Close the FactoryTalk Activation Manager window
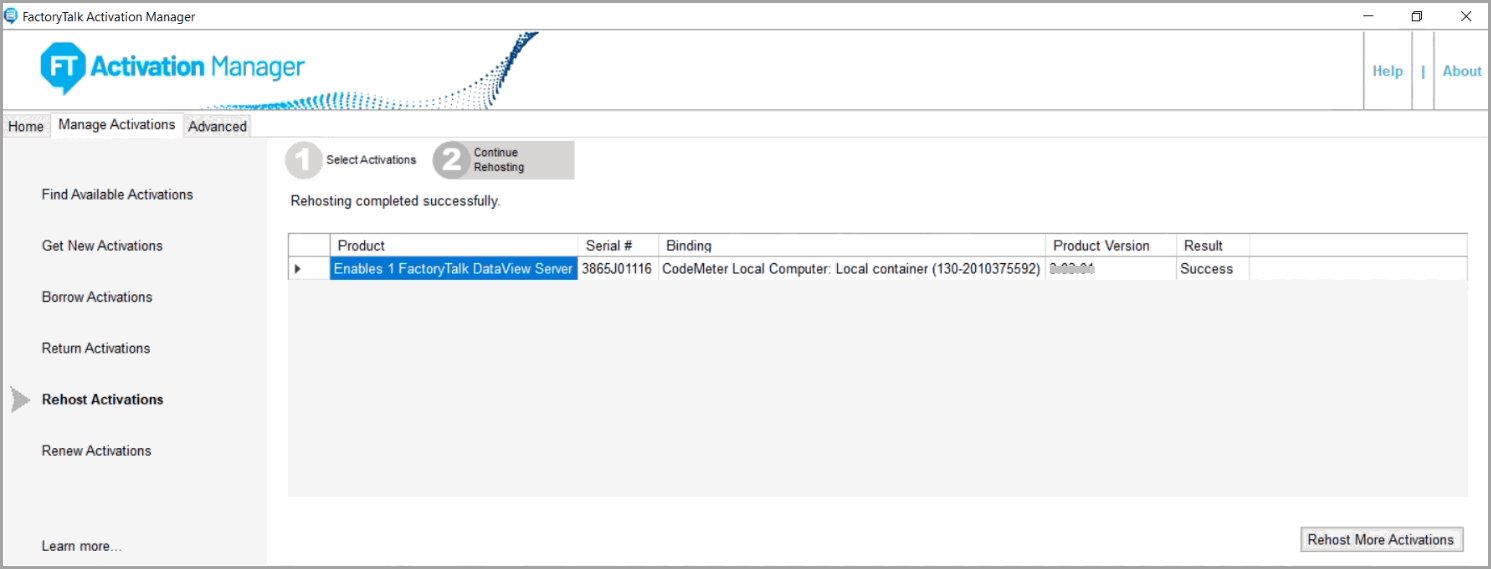Screen dimensions: 1491x569 (1464, 16)
